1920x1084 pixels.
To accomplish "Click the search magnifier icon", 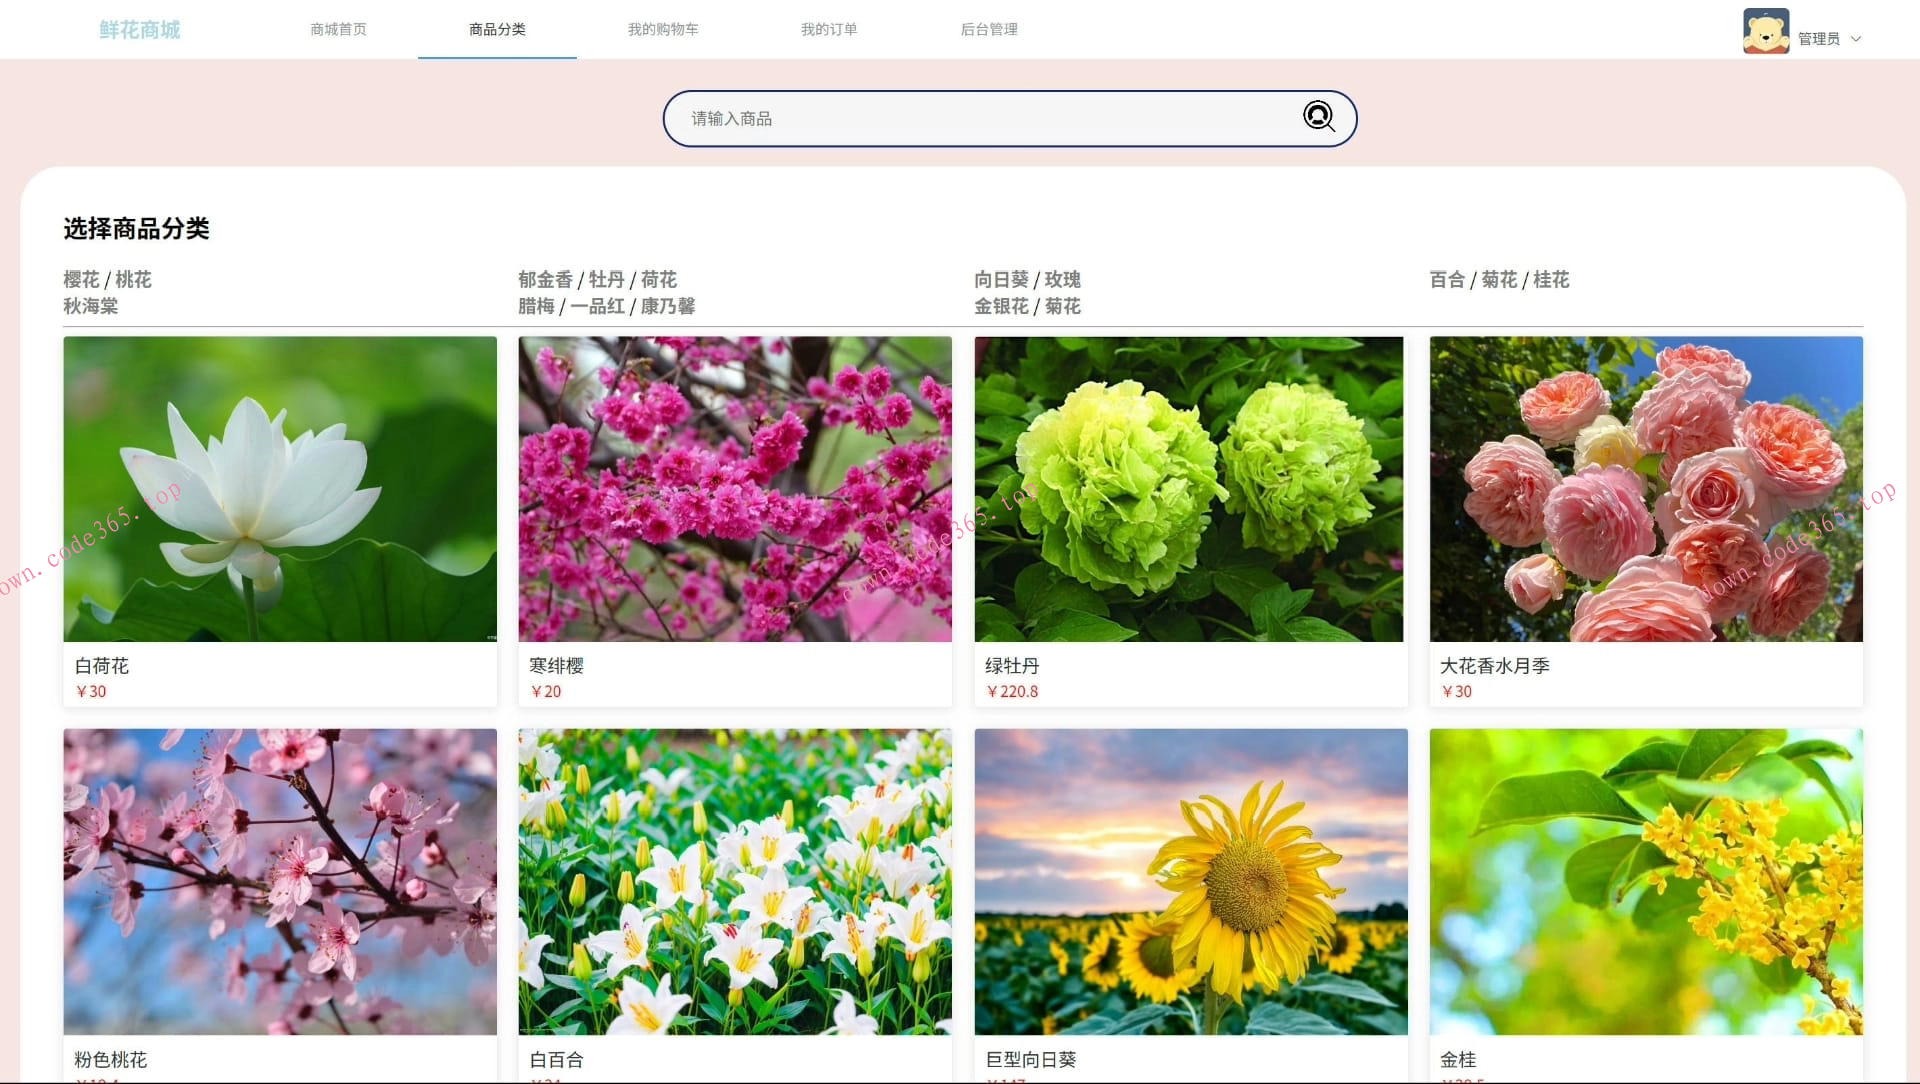I will (1318, 117).
